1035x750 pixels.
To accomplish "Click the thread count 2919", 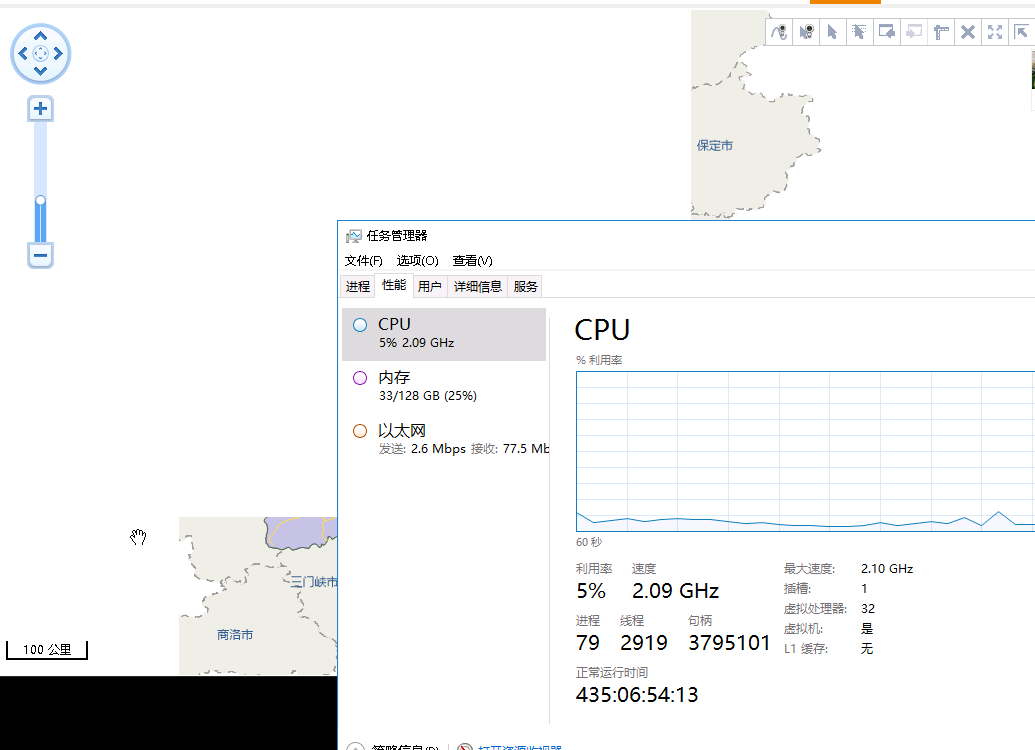I will click(x=644, y=642).
